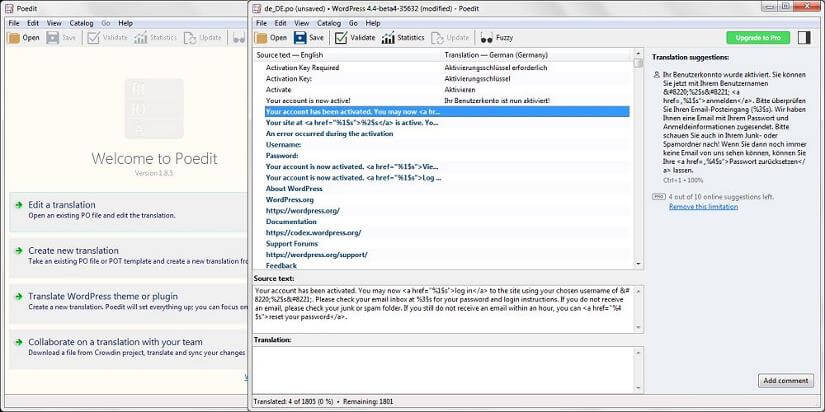
Task: Click Validate icon in Welcome window toolbar
Action: click(94, 37)
